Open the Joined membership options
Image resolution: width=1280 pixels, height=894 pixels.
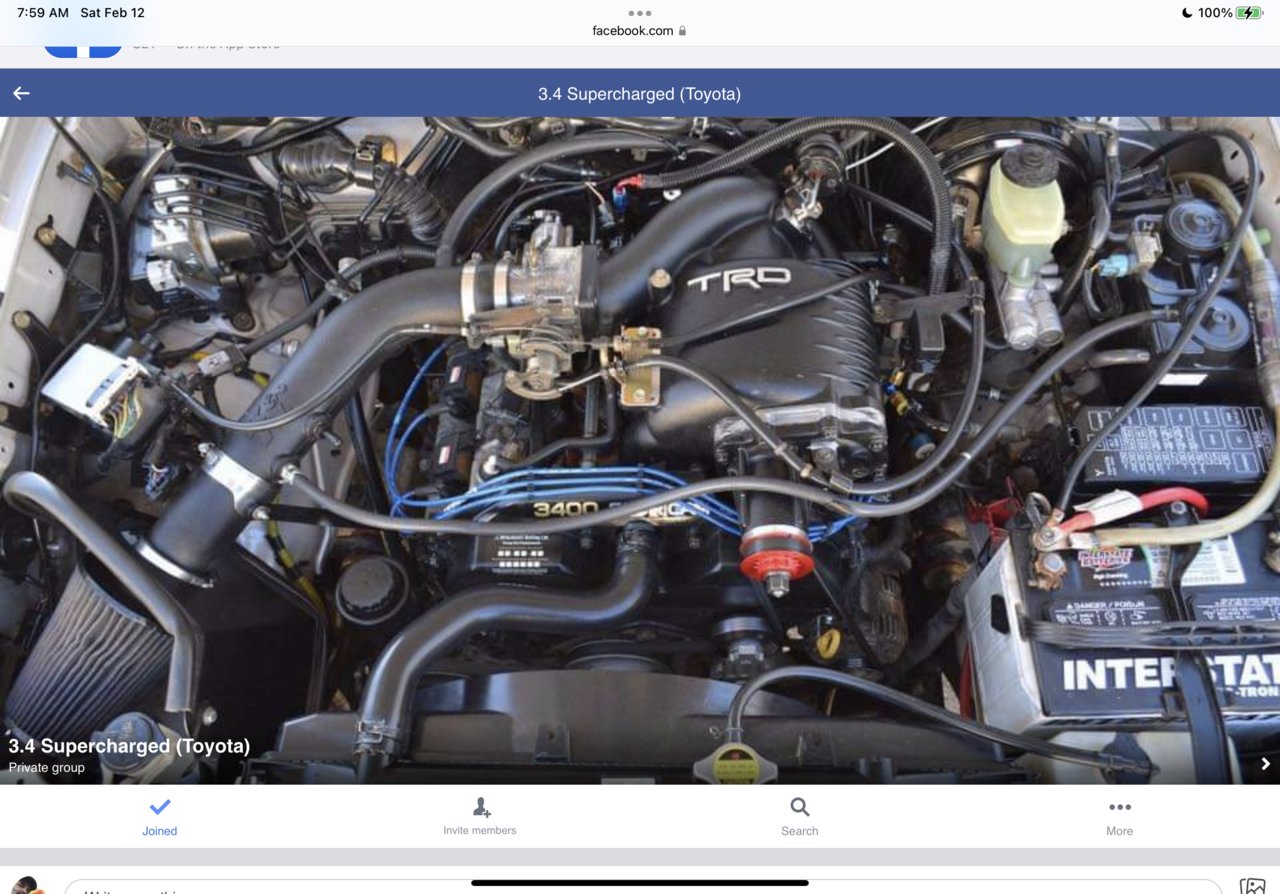pyautogui.click(x=160, y=816)
